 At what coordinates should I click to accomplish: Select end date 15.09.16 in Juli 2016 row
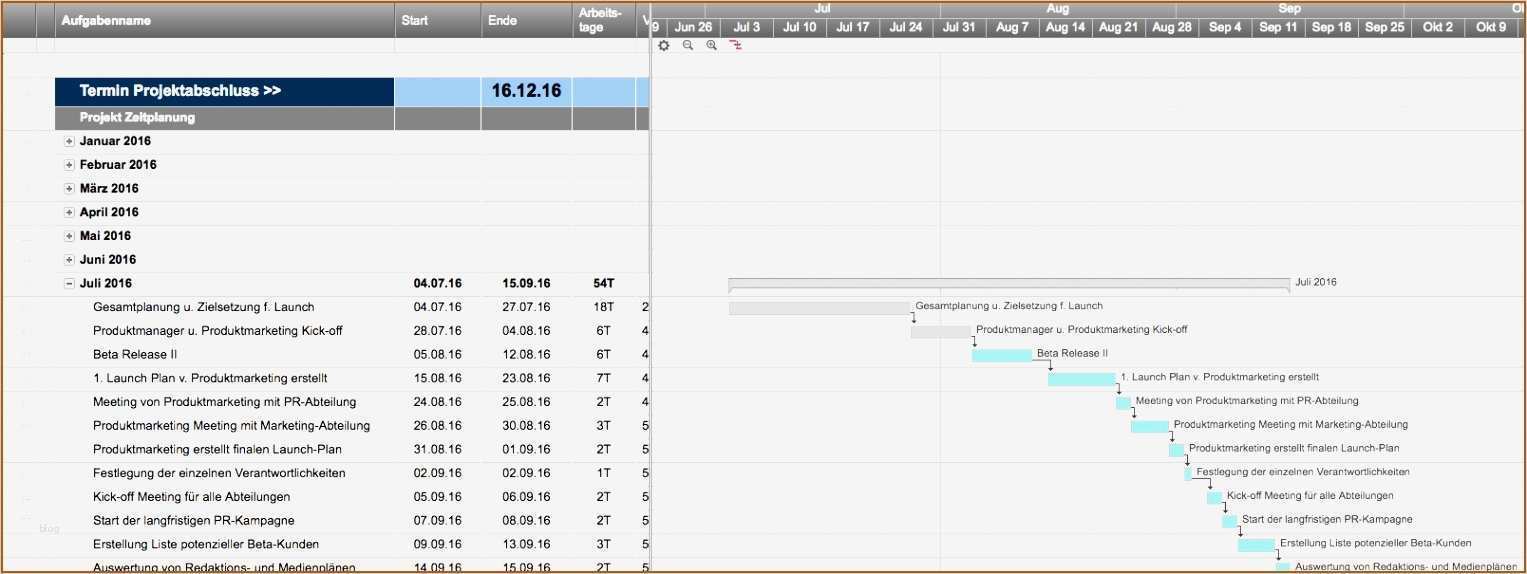point(526,284)
